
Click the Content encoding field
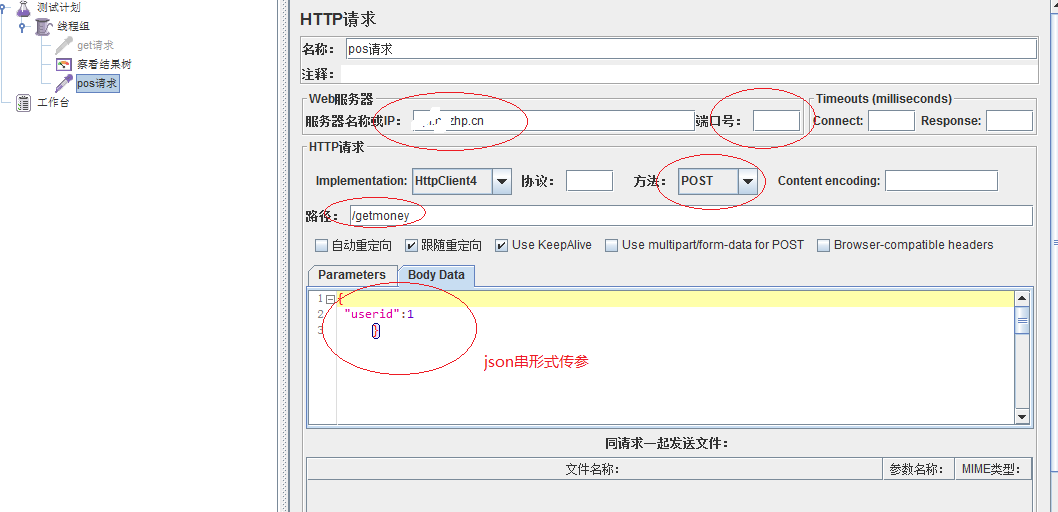coord(941,181)
